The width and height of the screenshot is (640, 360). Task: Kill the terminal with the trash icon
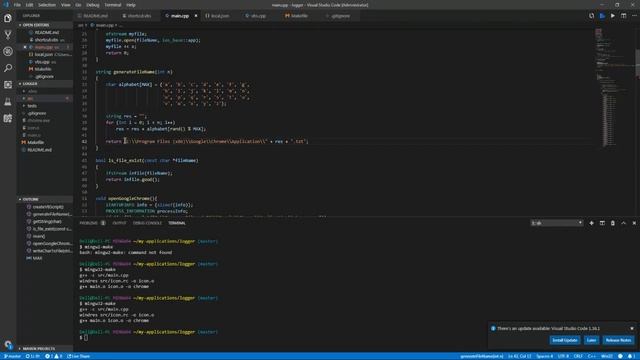coord(613,223)
